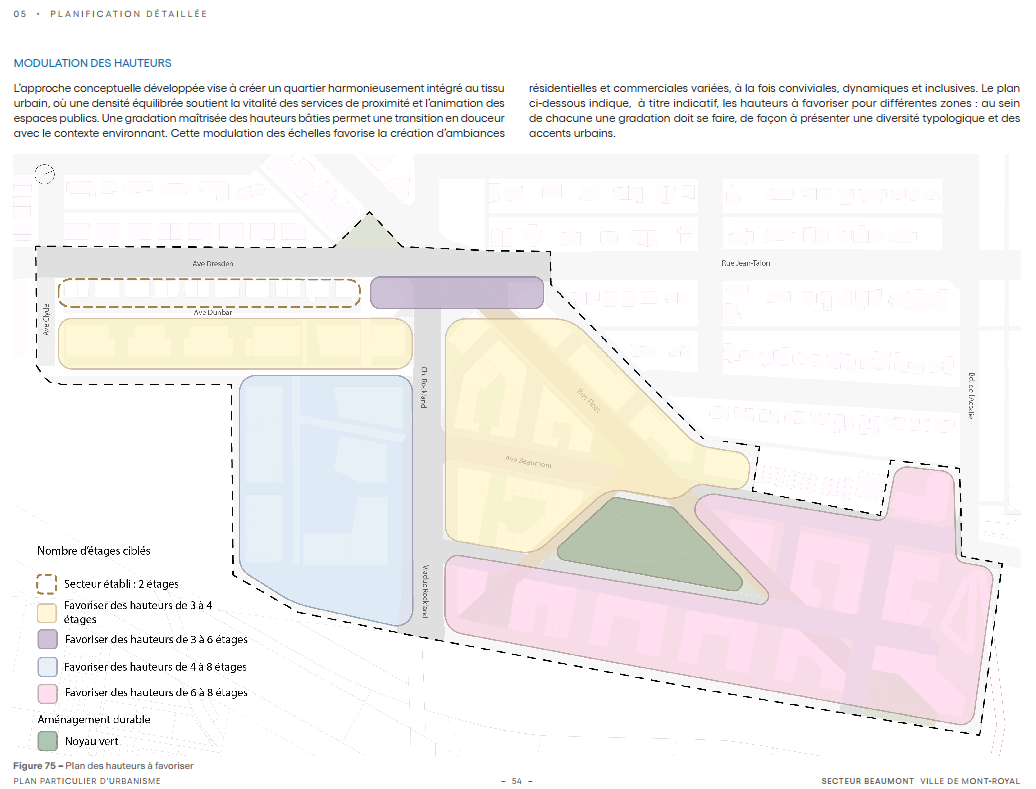Image resolution: width=1036 pixels, height=789 pixels.
Task: Click the blue '4 à 8 étages' legend swatch
Action: point(47,665)
